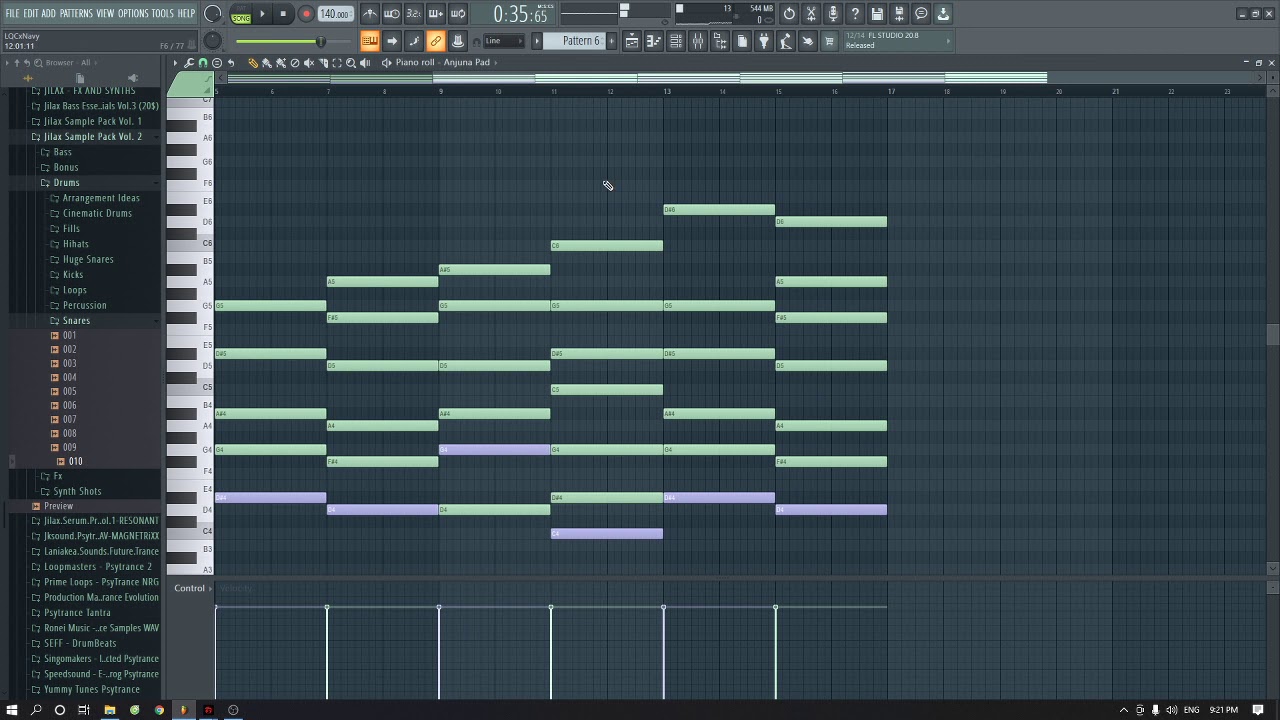Open the plugin picker plug icon

[764, 41]
